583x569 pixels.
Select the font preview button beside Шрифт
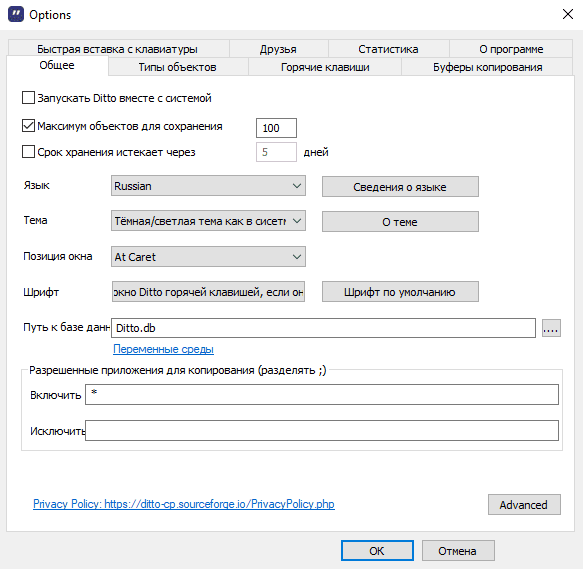208,292
